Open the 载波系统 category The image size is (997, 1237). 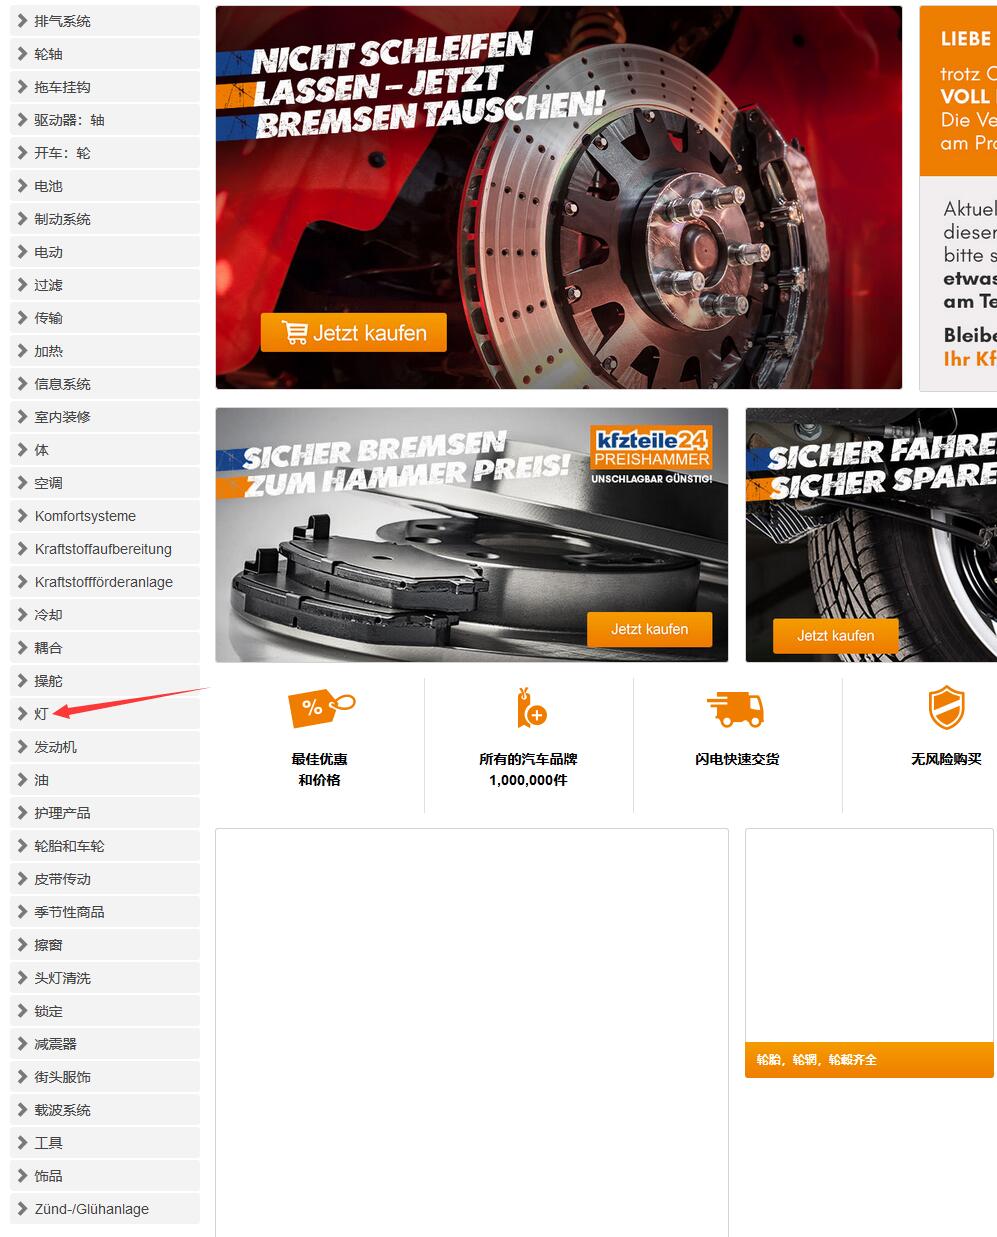coord(104,1110)
